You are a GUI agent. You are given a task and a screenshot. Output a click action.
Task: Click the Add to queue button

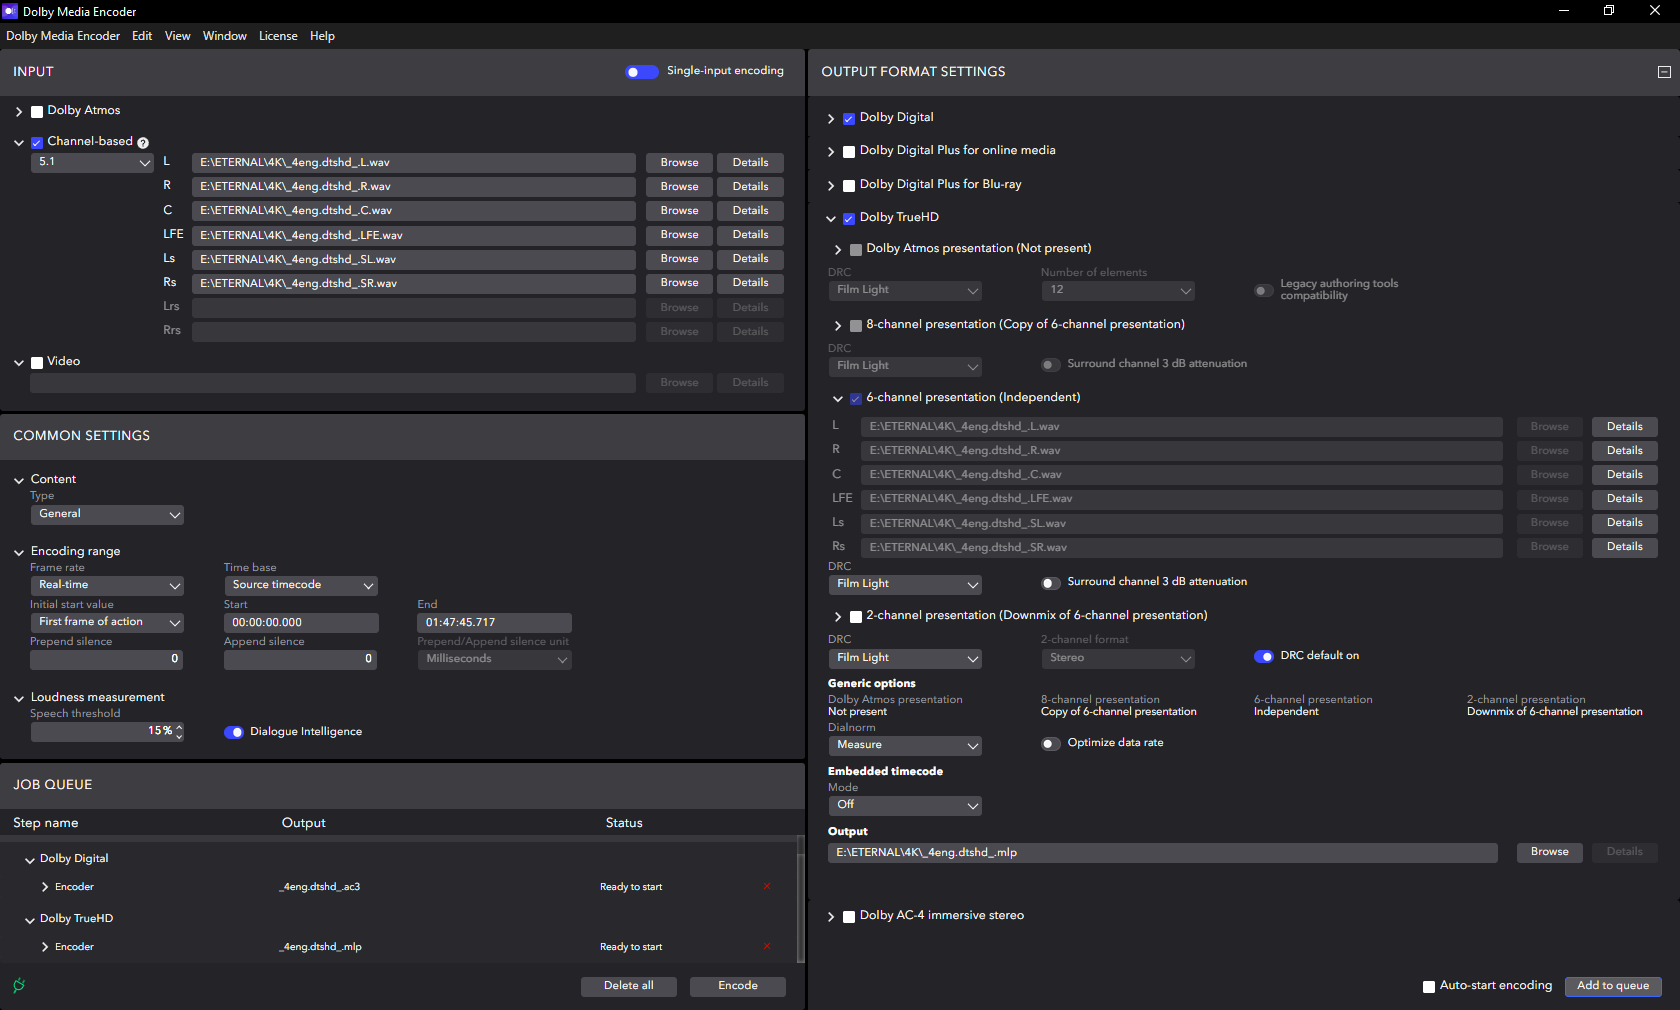pos(1612,986)
